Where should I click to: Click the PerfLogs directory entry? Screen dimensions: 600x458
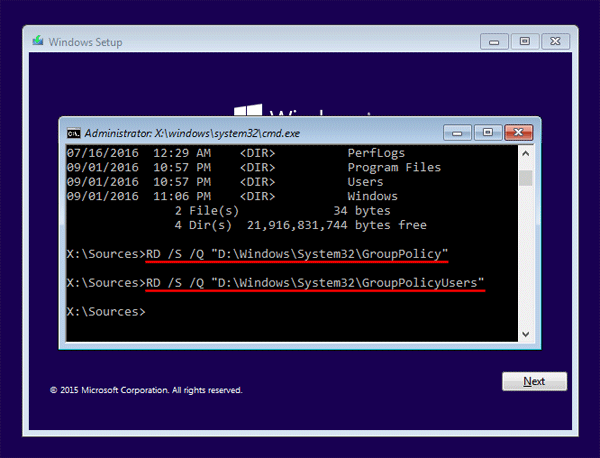tap(376, 153)
